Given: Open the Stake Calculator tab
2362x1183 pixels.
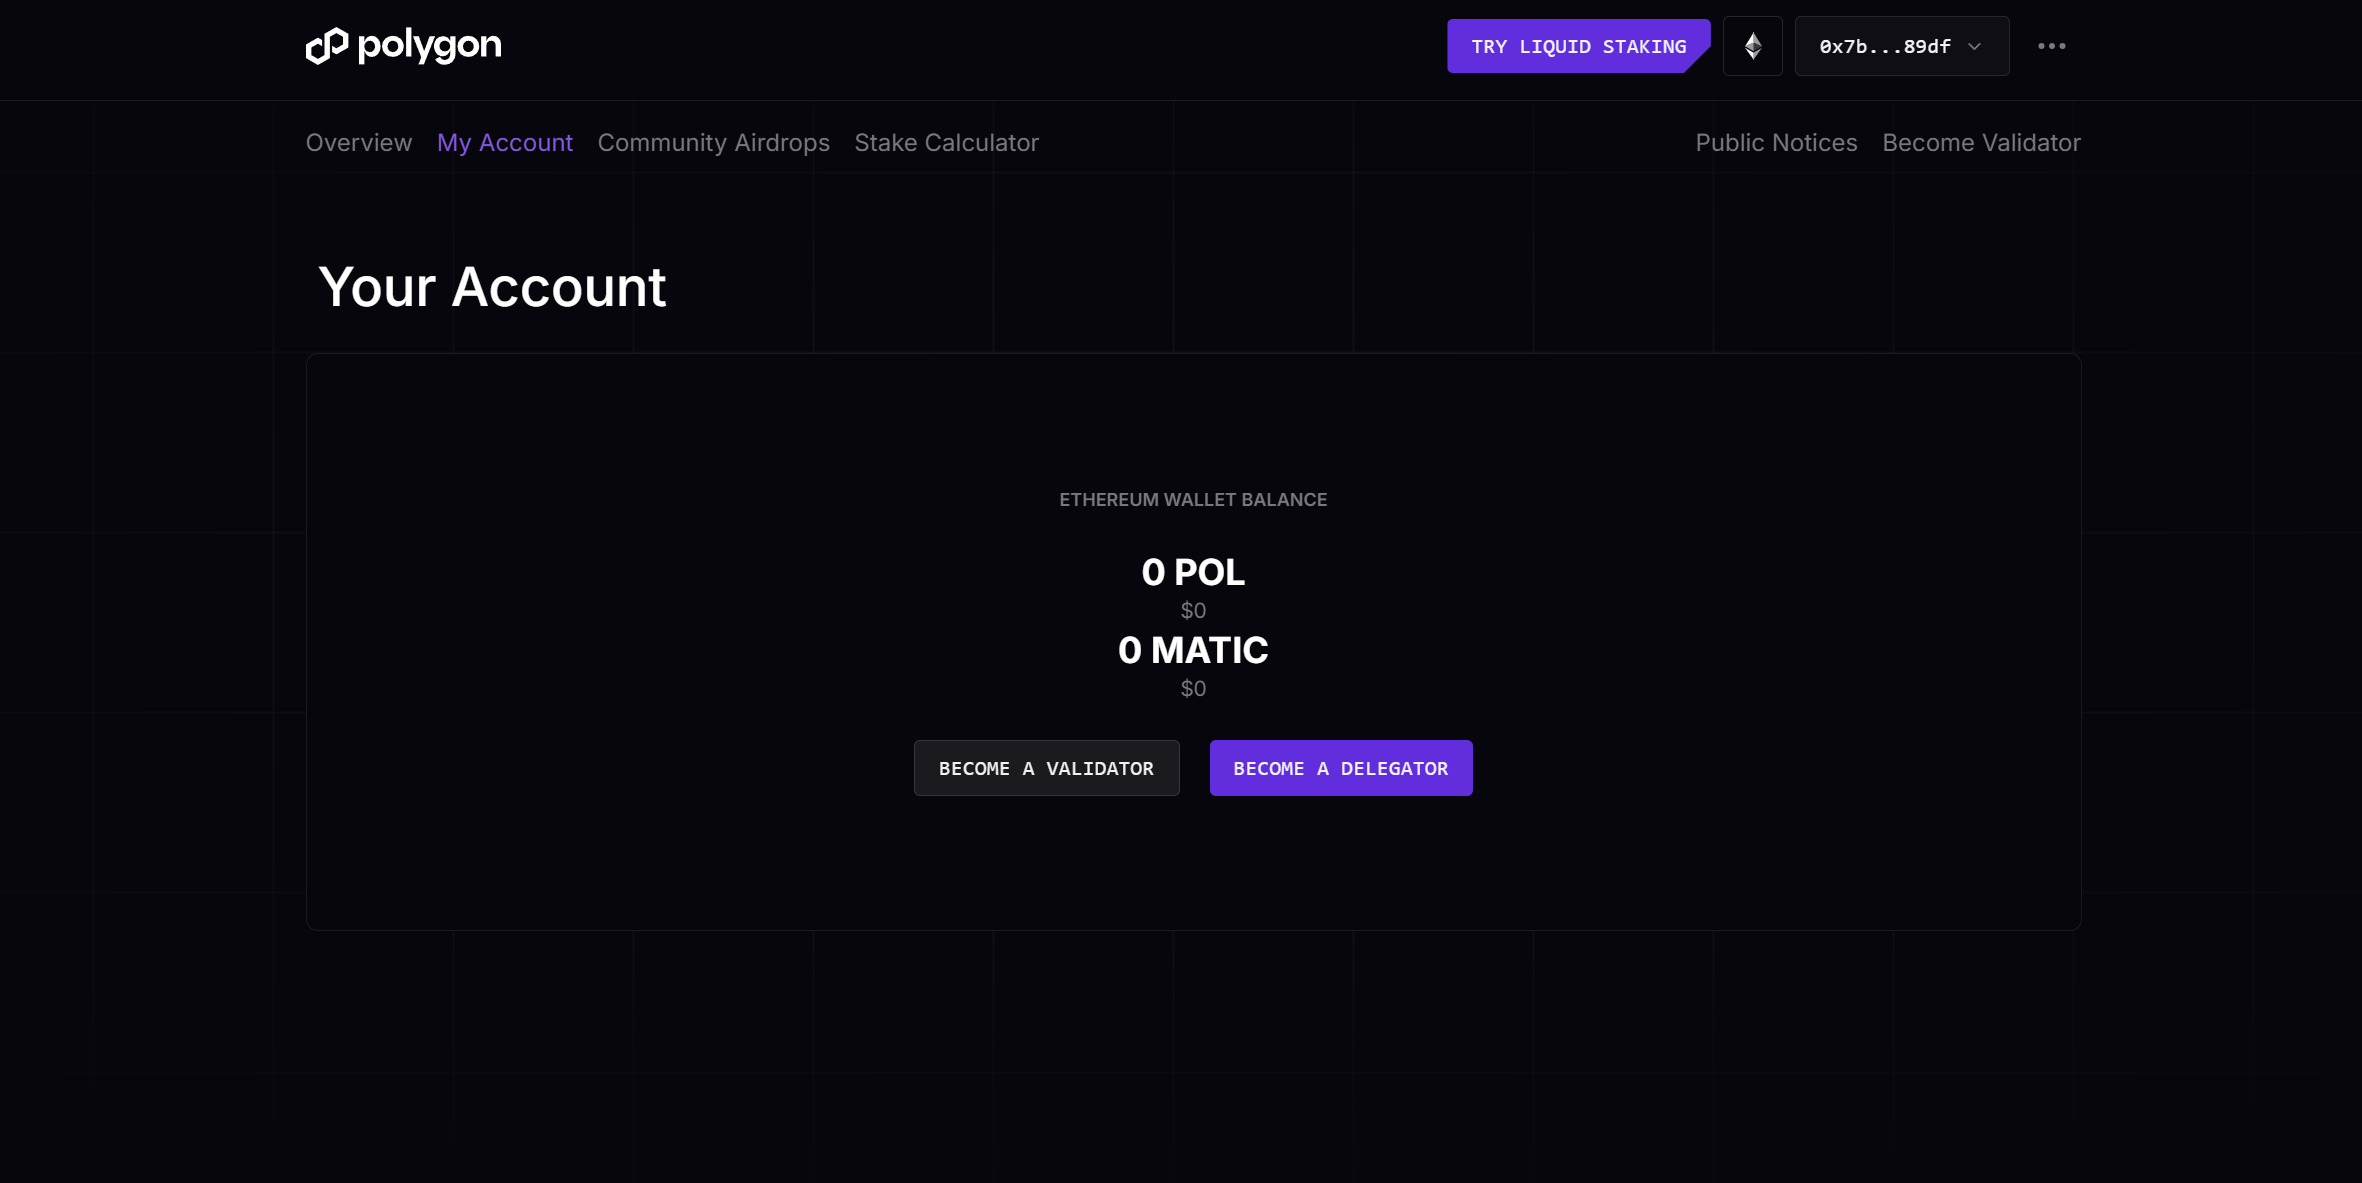Looking at the screenshot, I should pyautogui.click(x=947, y=143).
